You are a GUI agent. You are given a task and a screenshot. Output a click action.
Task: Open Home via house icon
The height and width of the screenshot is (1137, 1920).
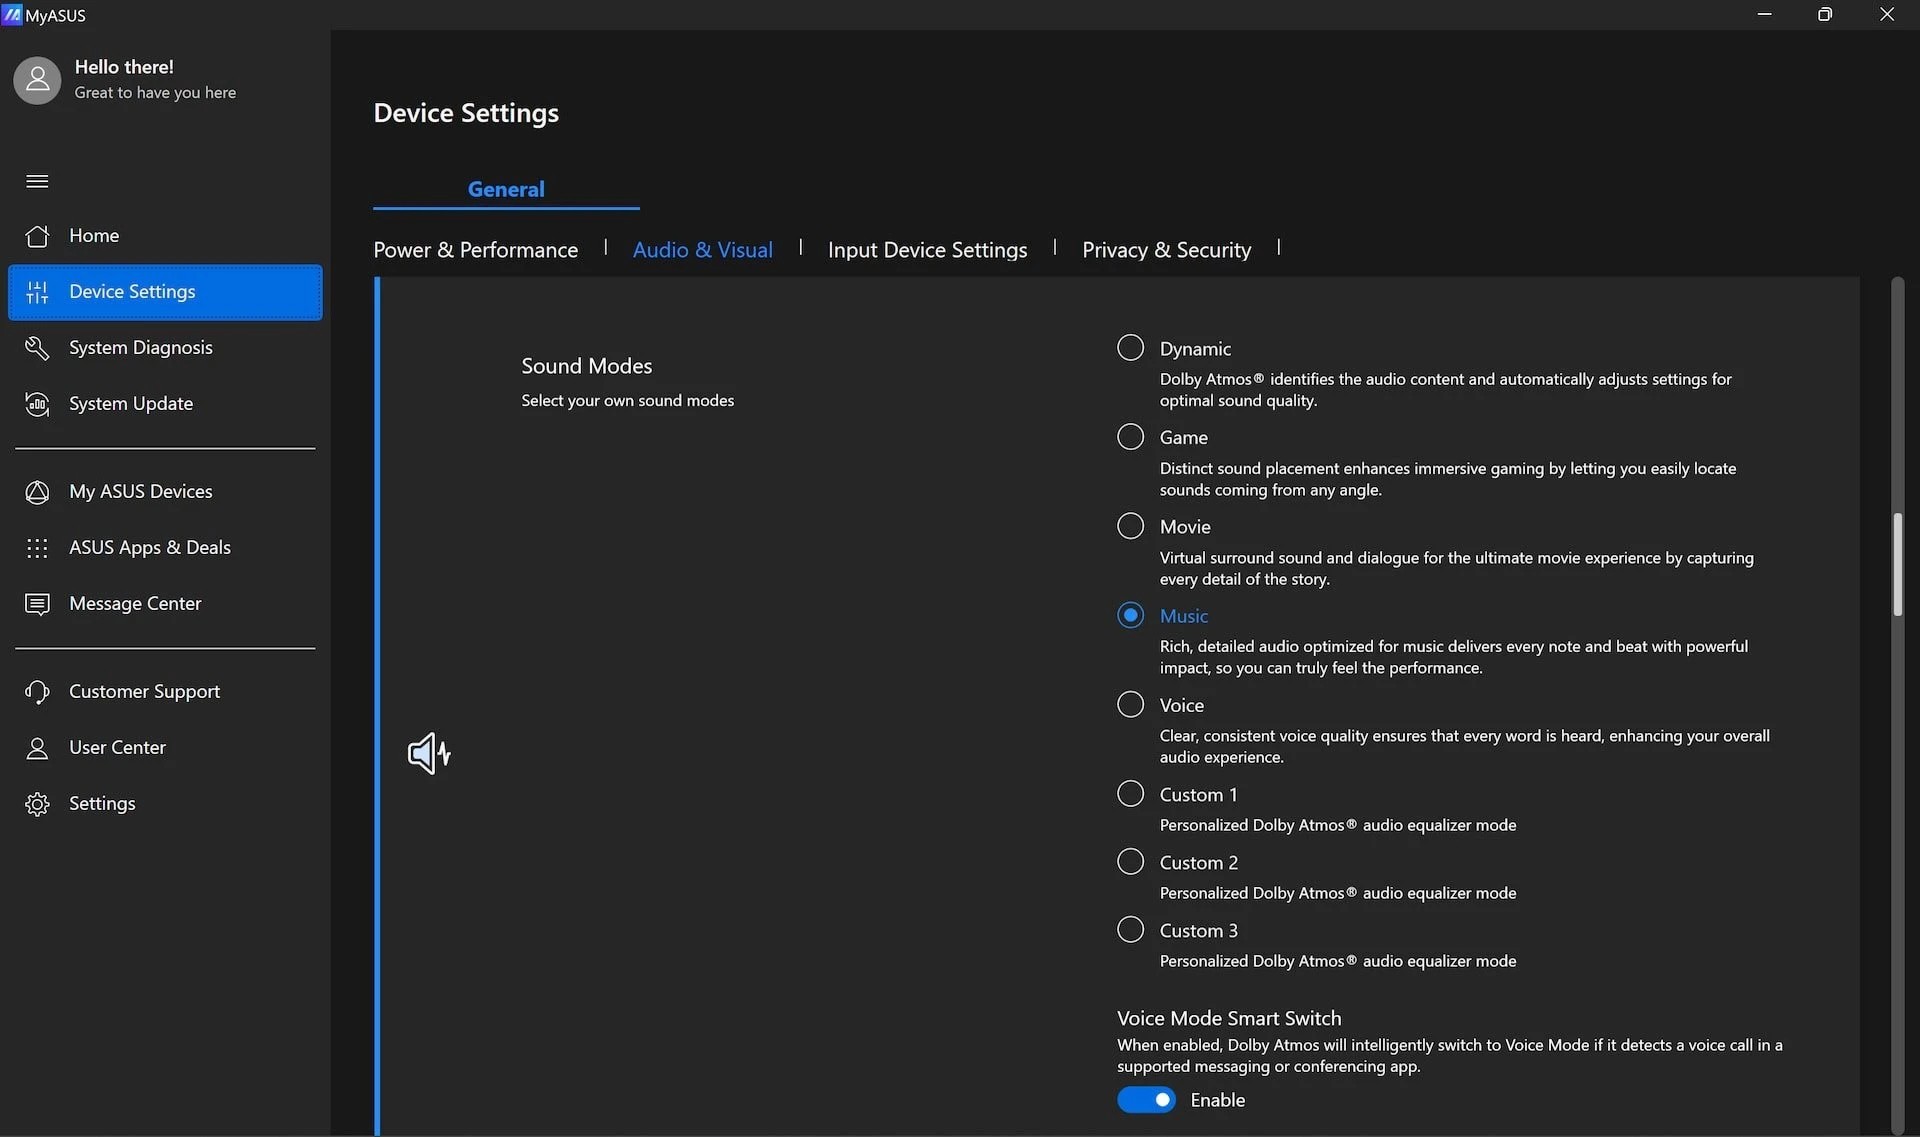[37, 236]
